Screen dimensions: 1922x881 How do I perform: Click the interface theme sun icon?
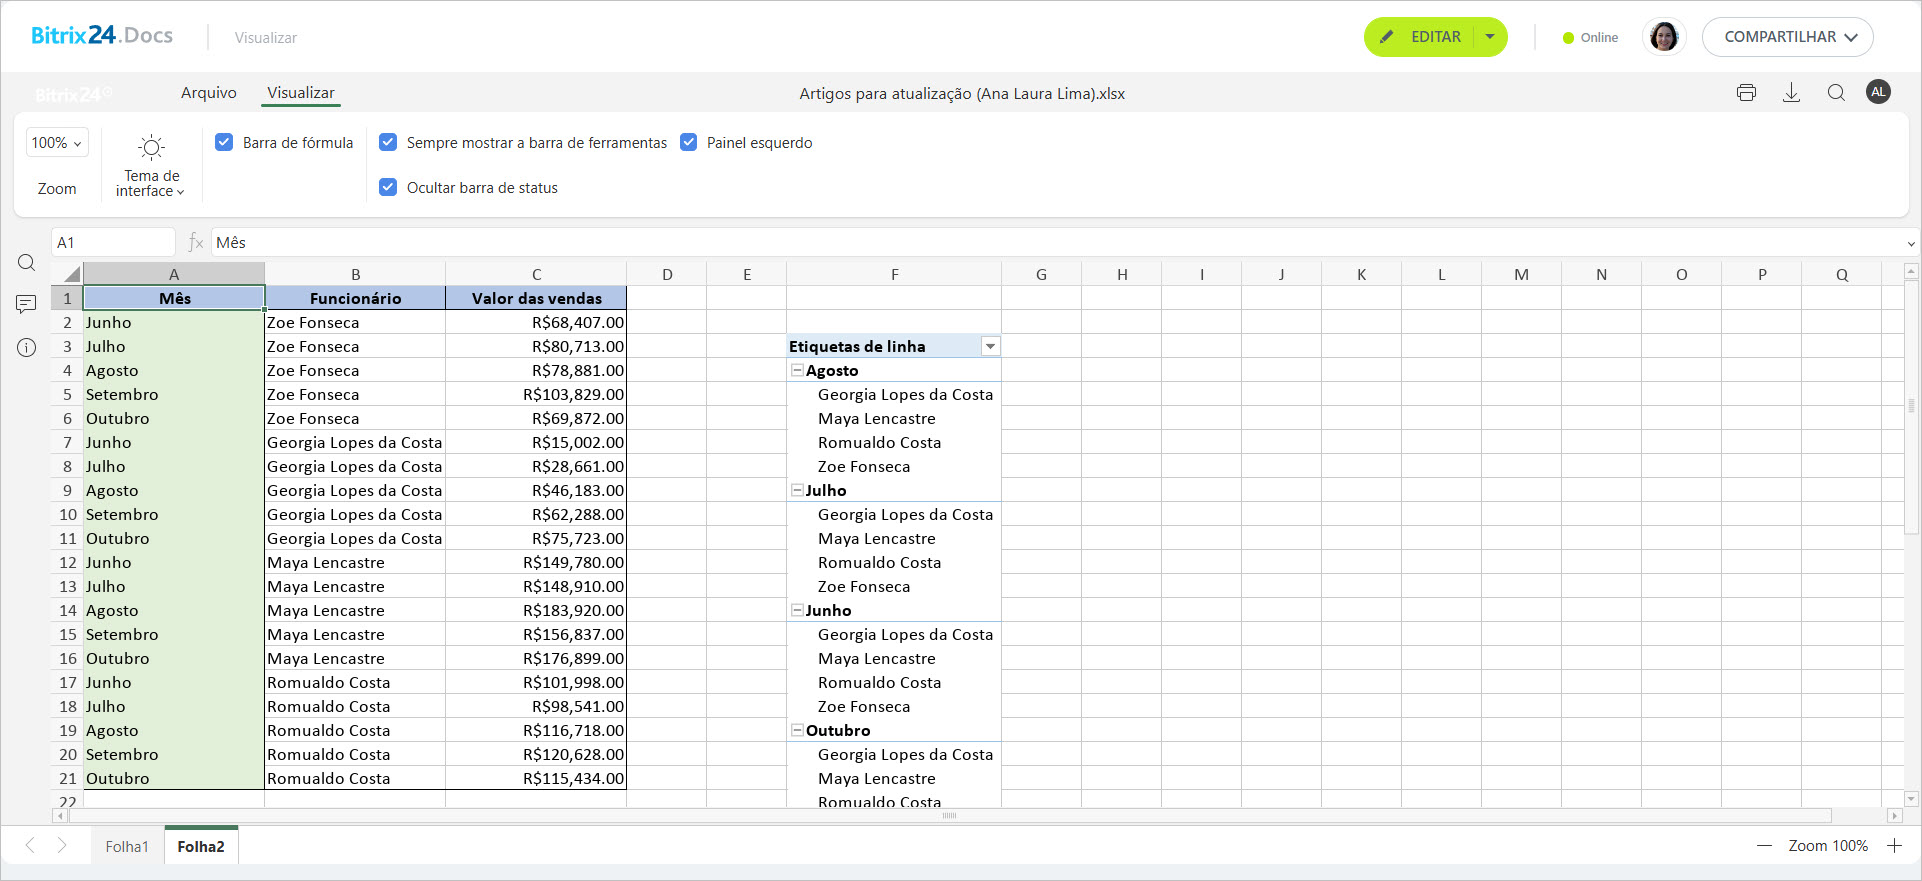151,148
